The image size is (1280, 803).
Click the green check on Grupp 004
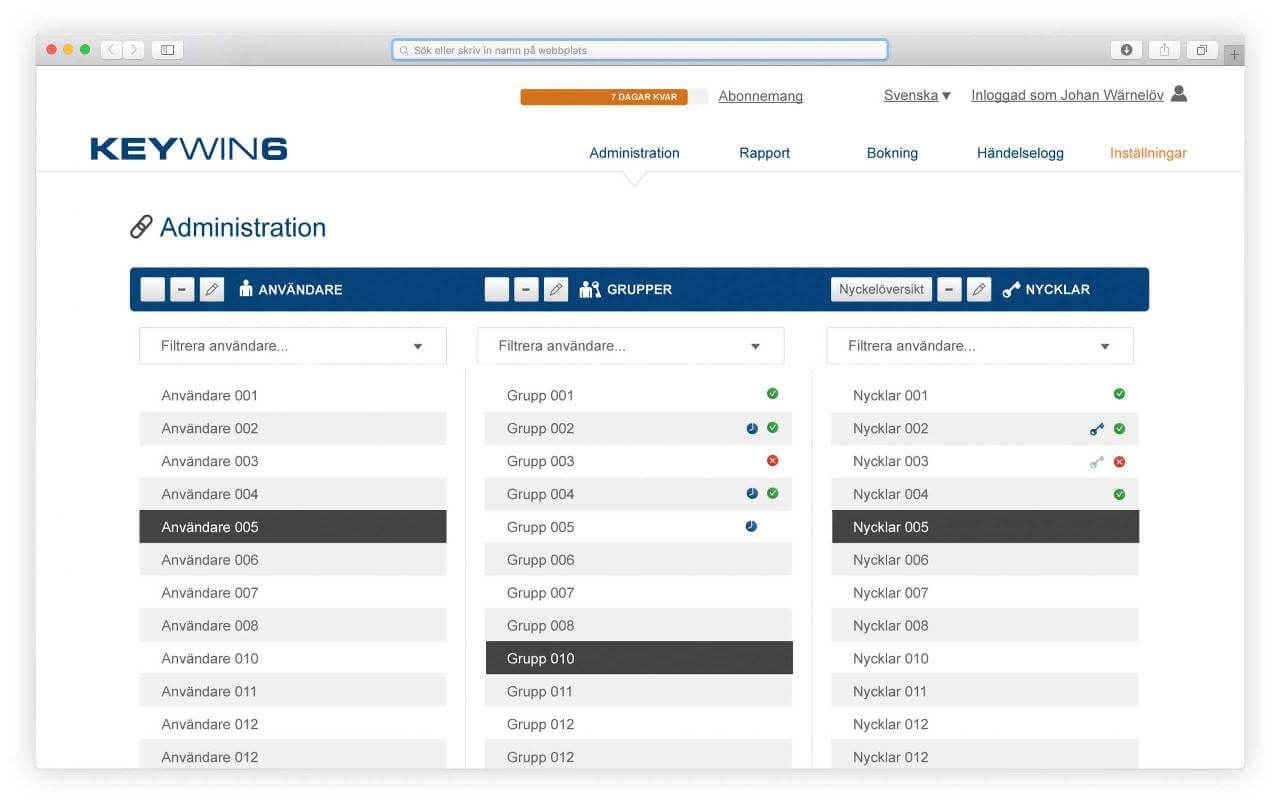point(772,493)
